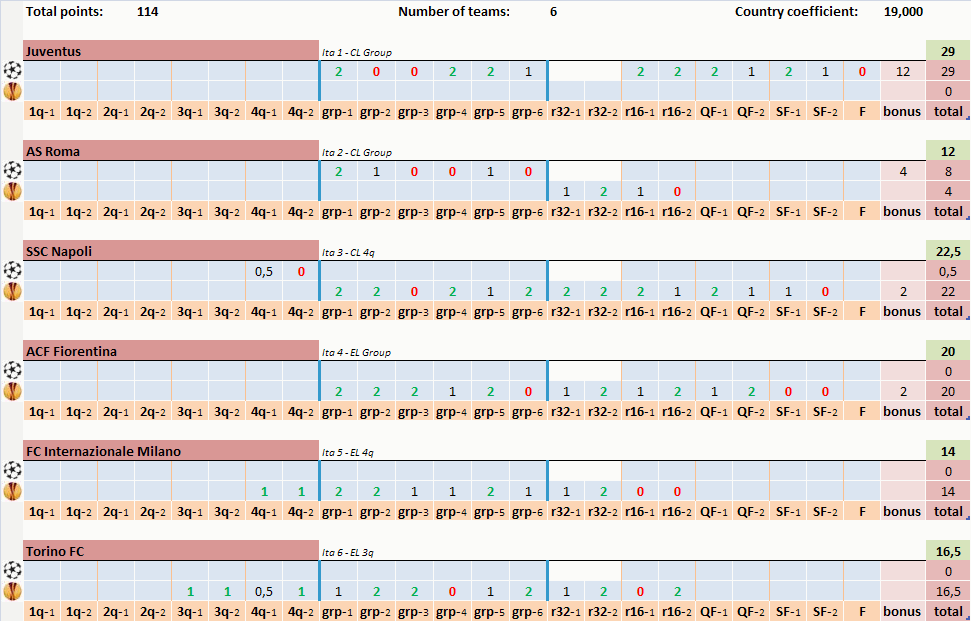Click AS Roma r32-2 cell showing green 2
This screenshot has height=621, width=971.
603,191
